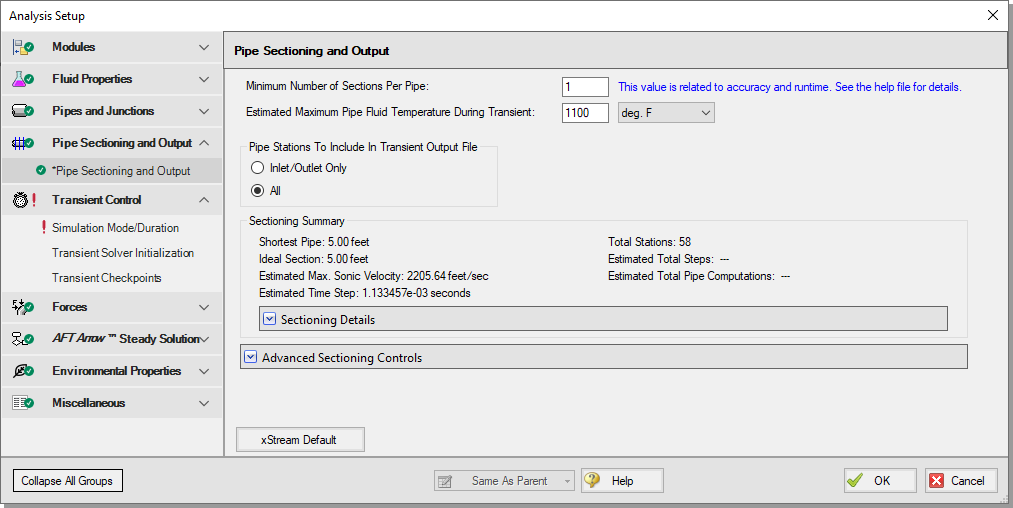Click the Transient Control stopwatch icon
This screenshot has width=1013, height=508.
(x=22, y=199)
